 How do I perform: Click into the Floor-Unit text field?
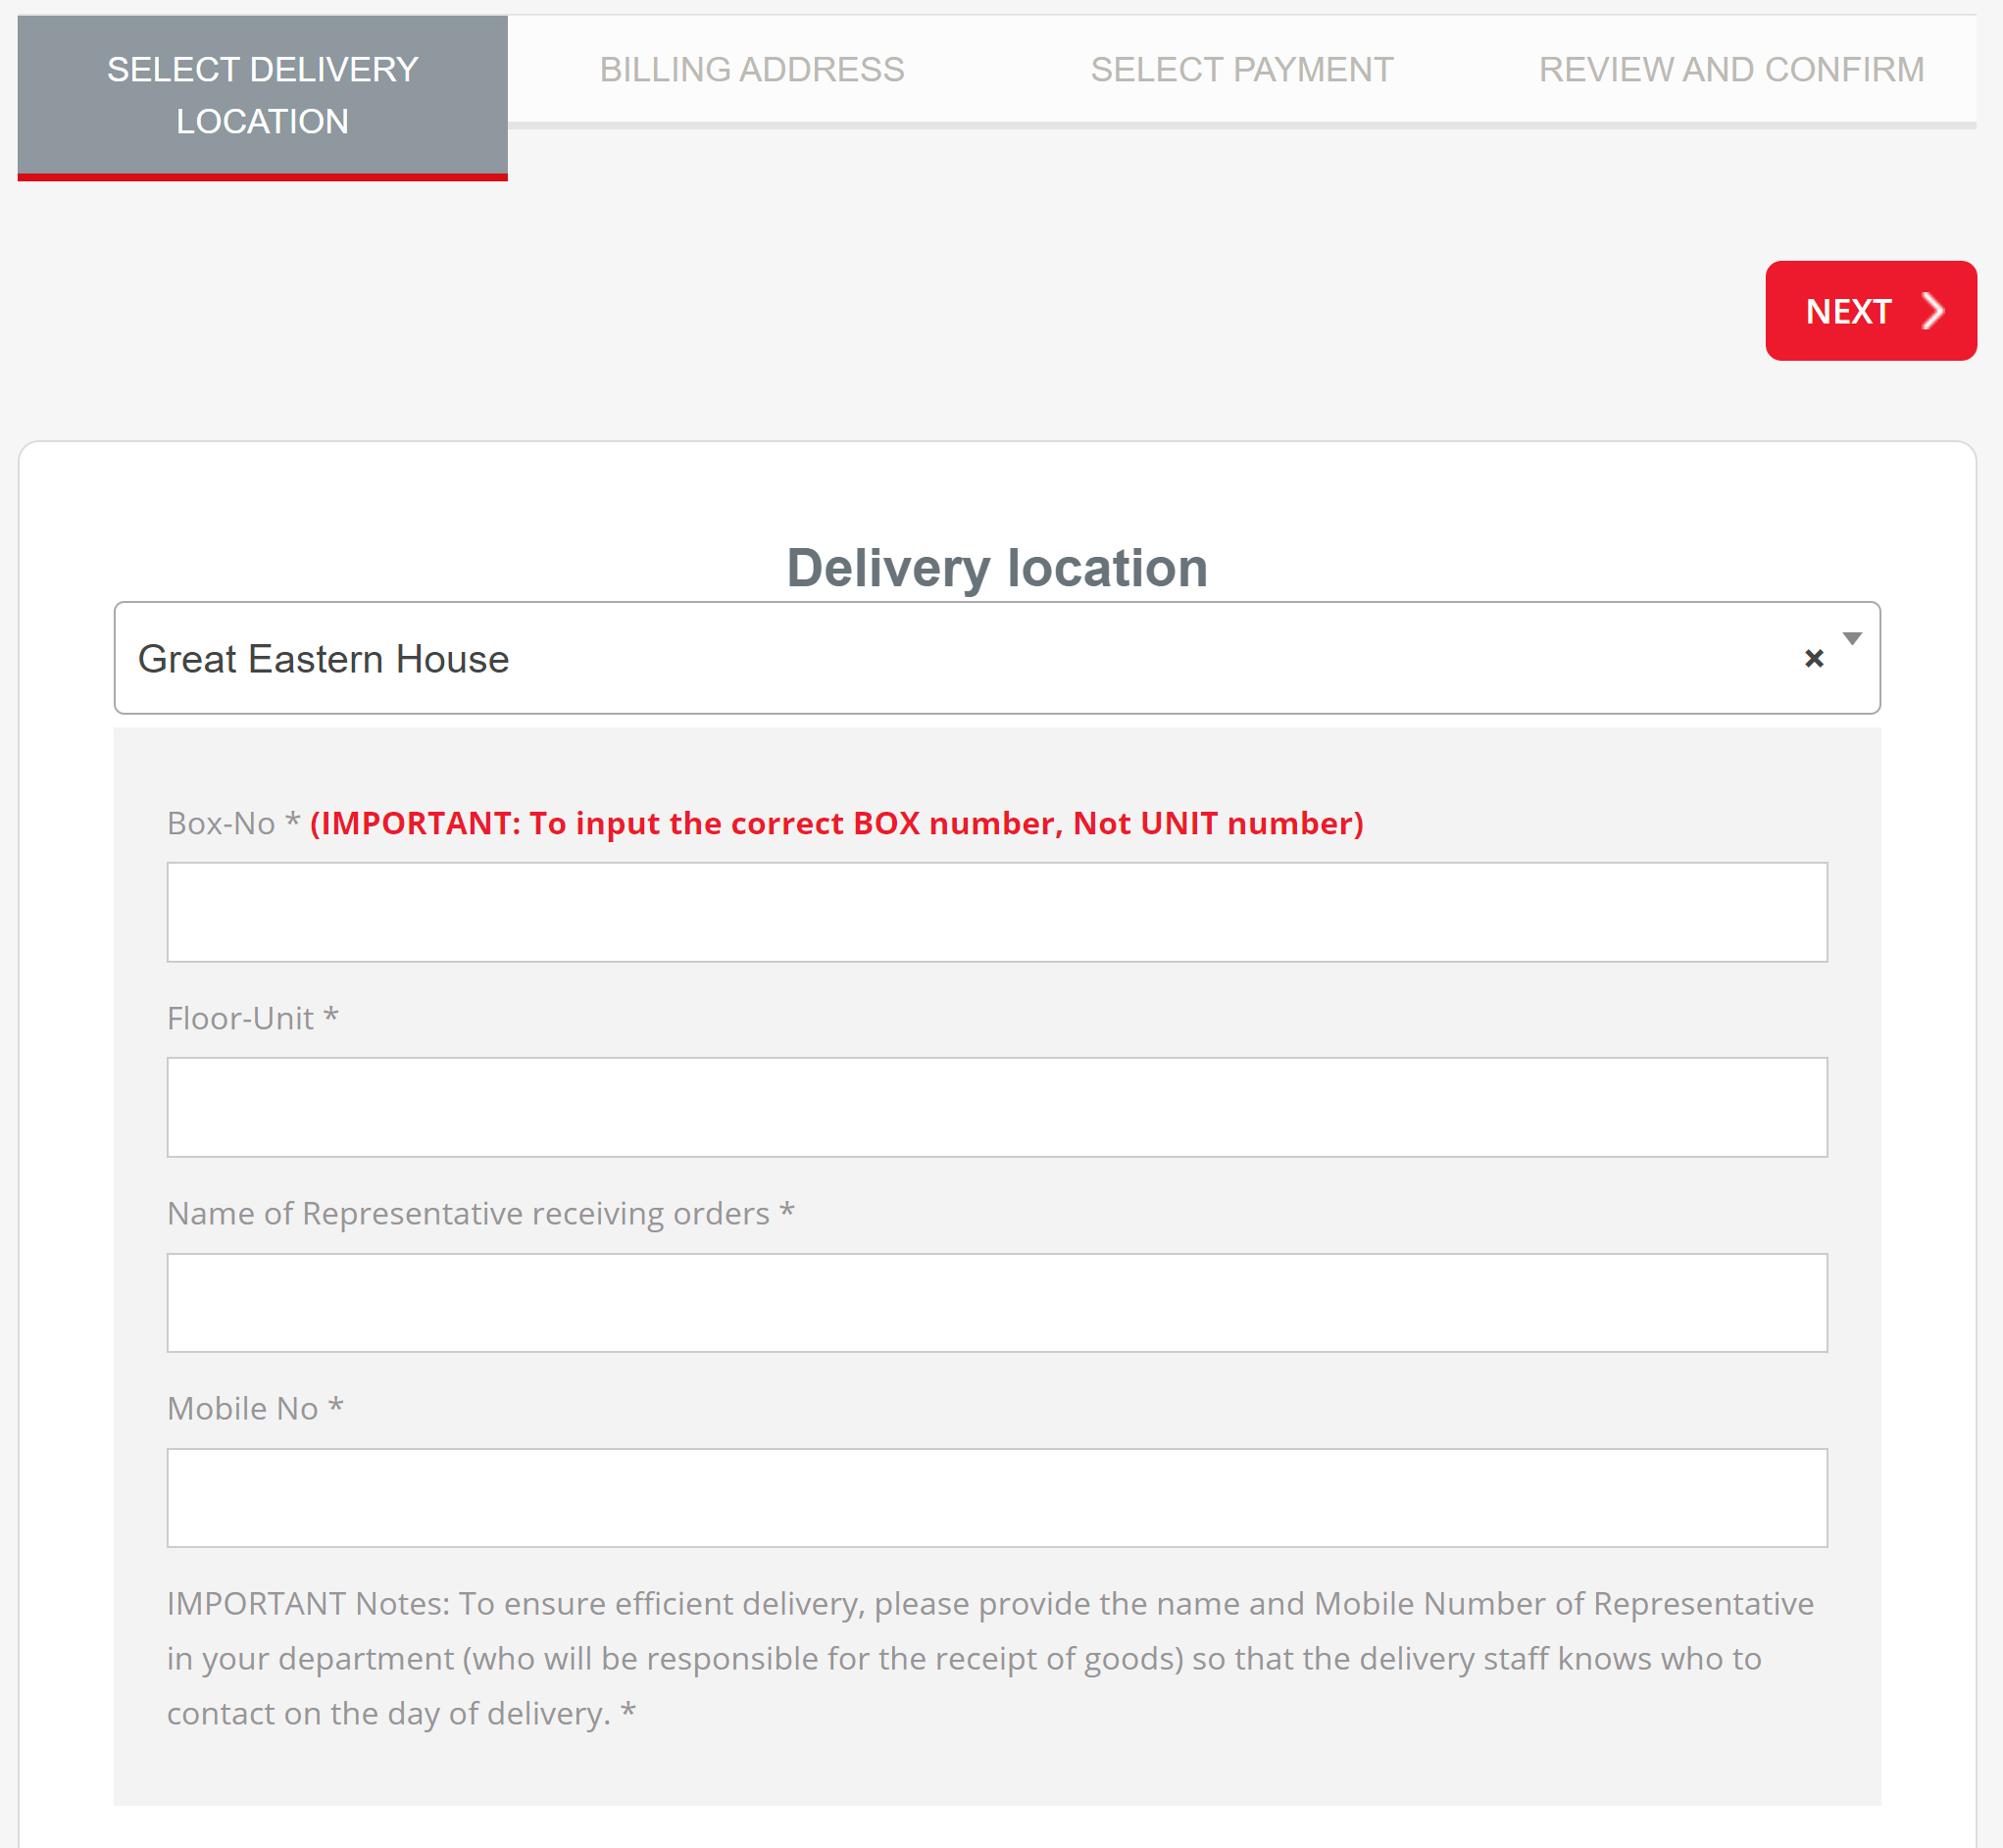[996, 1107]
